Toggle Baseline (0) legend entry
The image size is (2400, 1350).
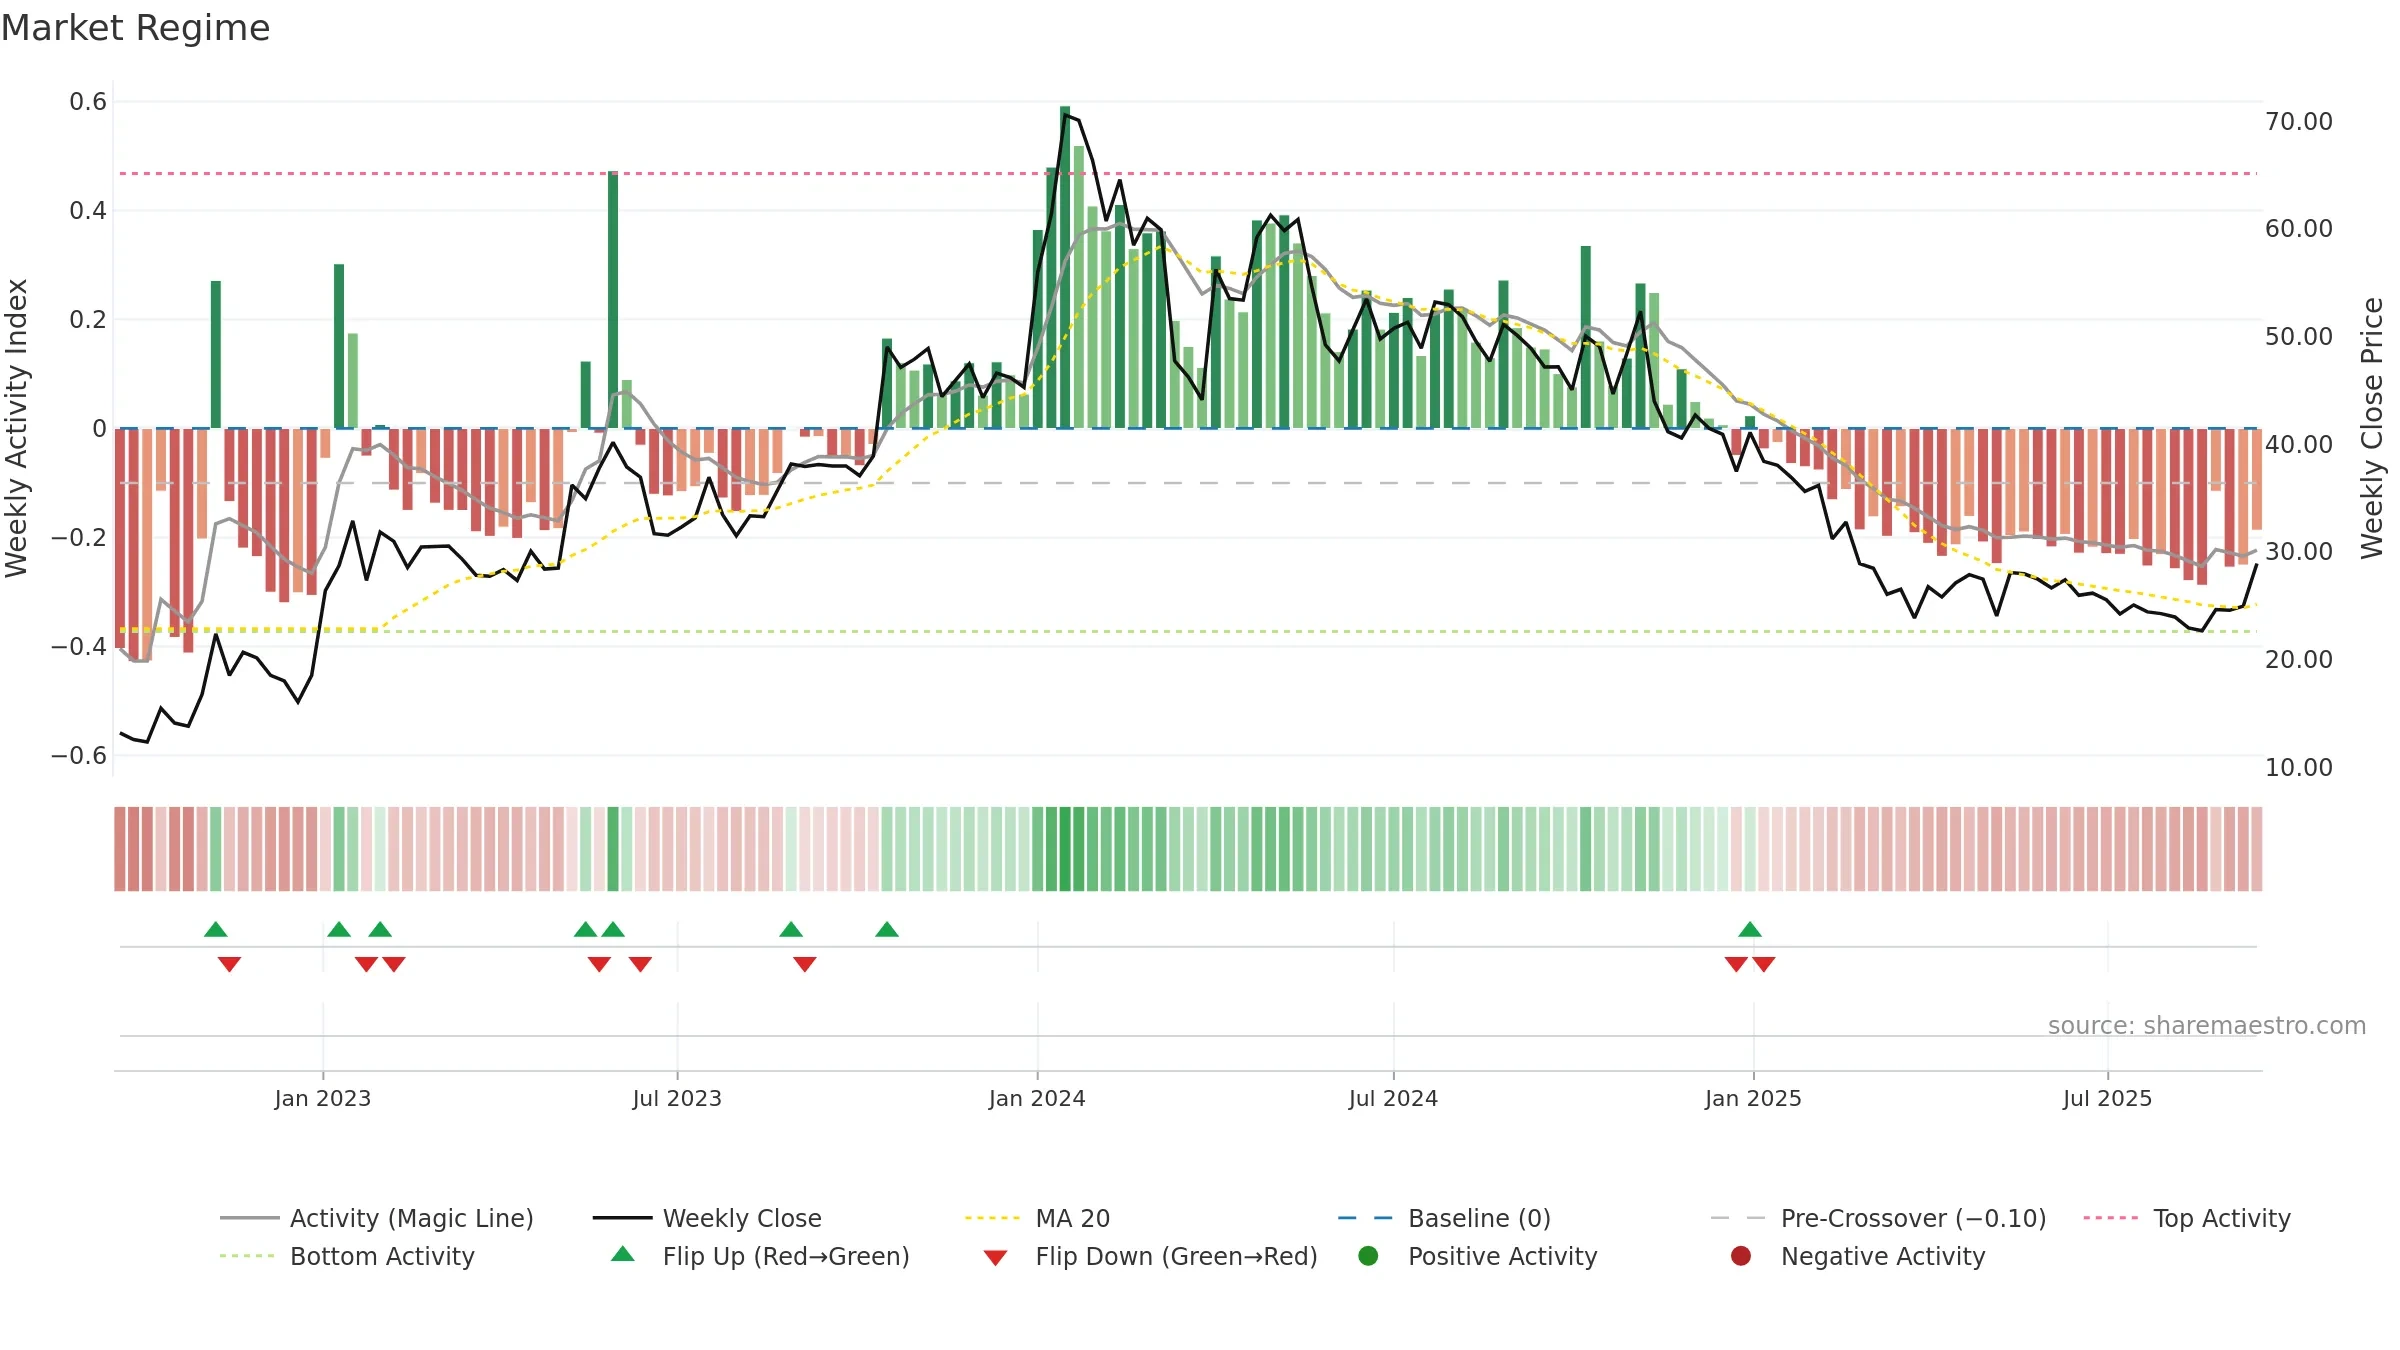(x=1444, y=1218)
